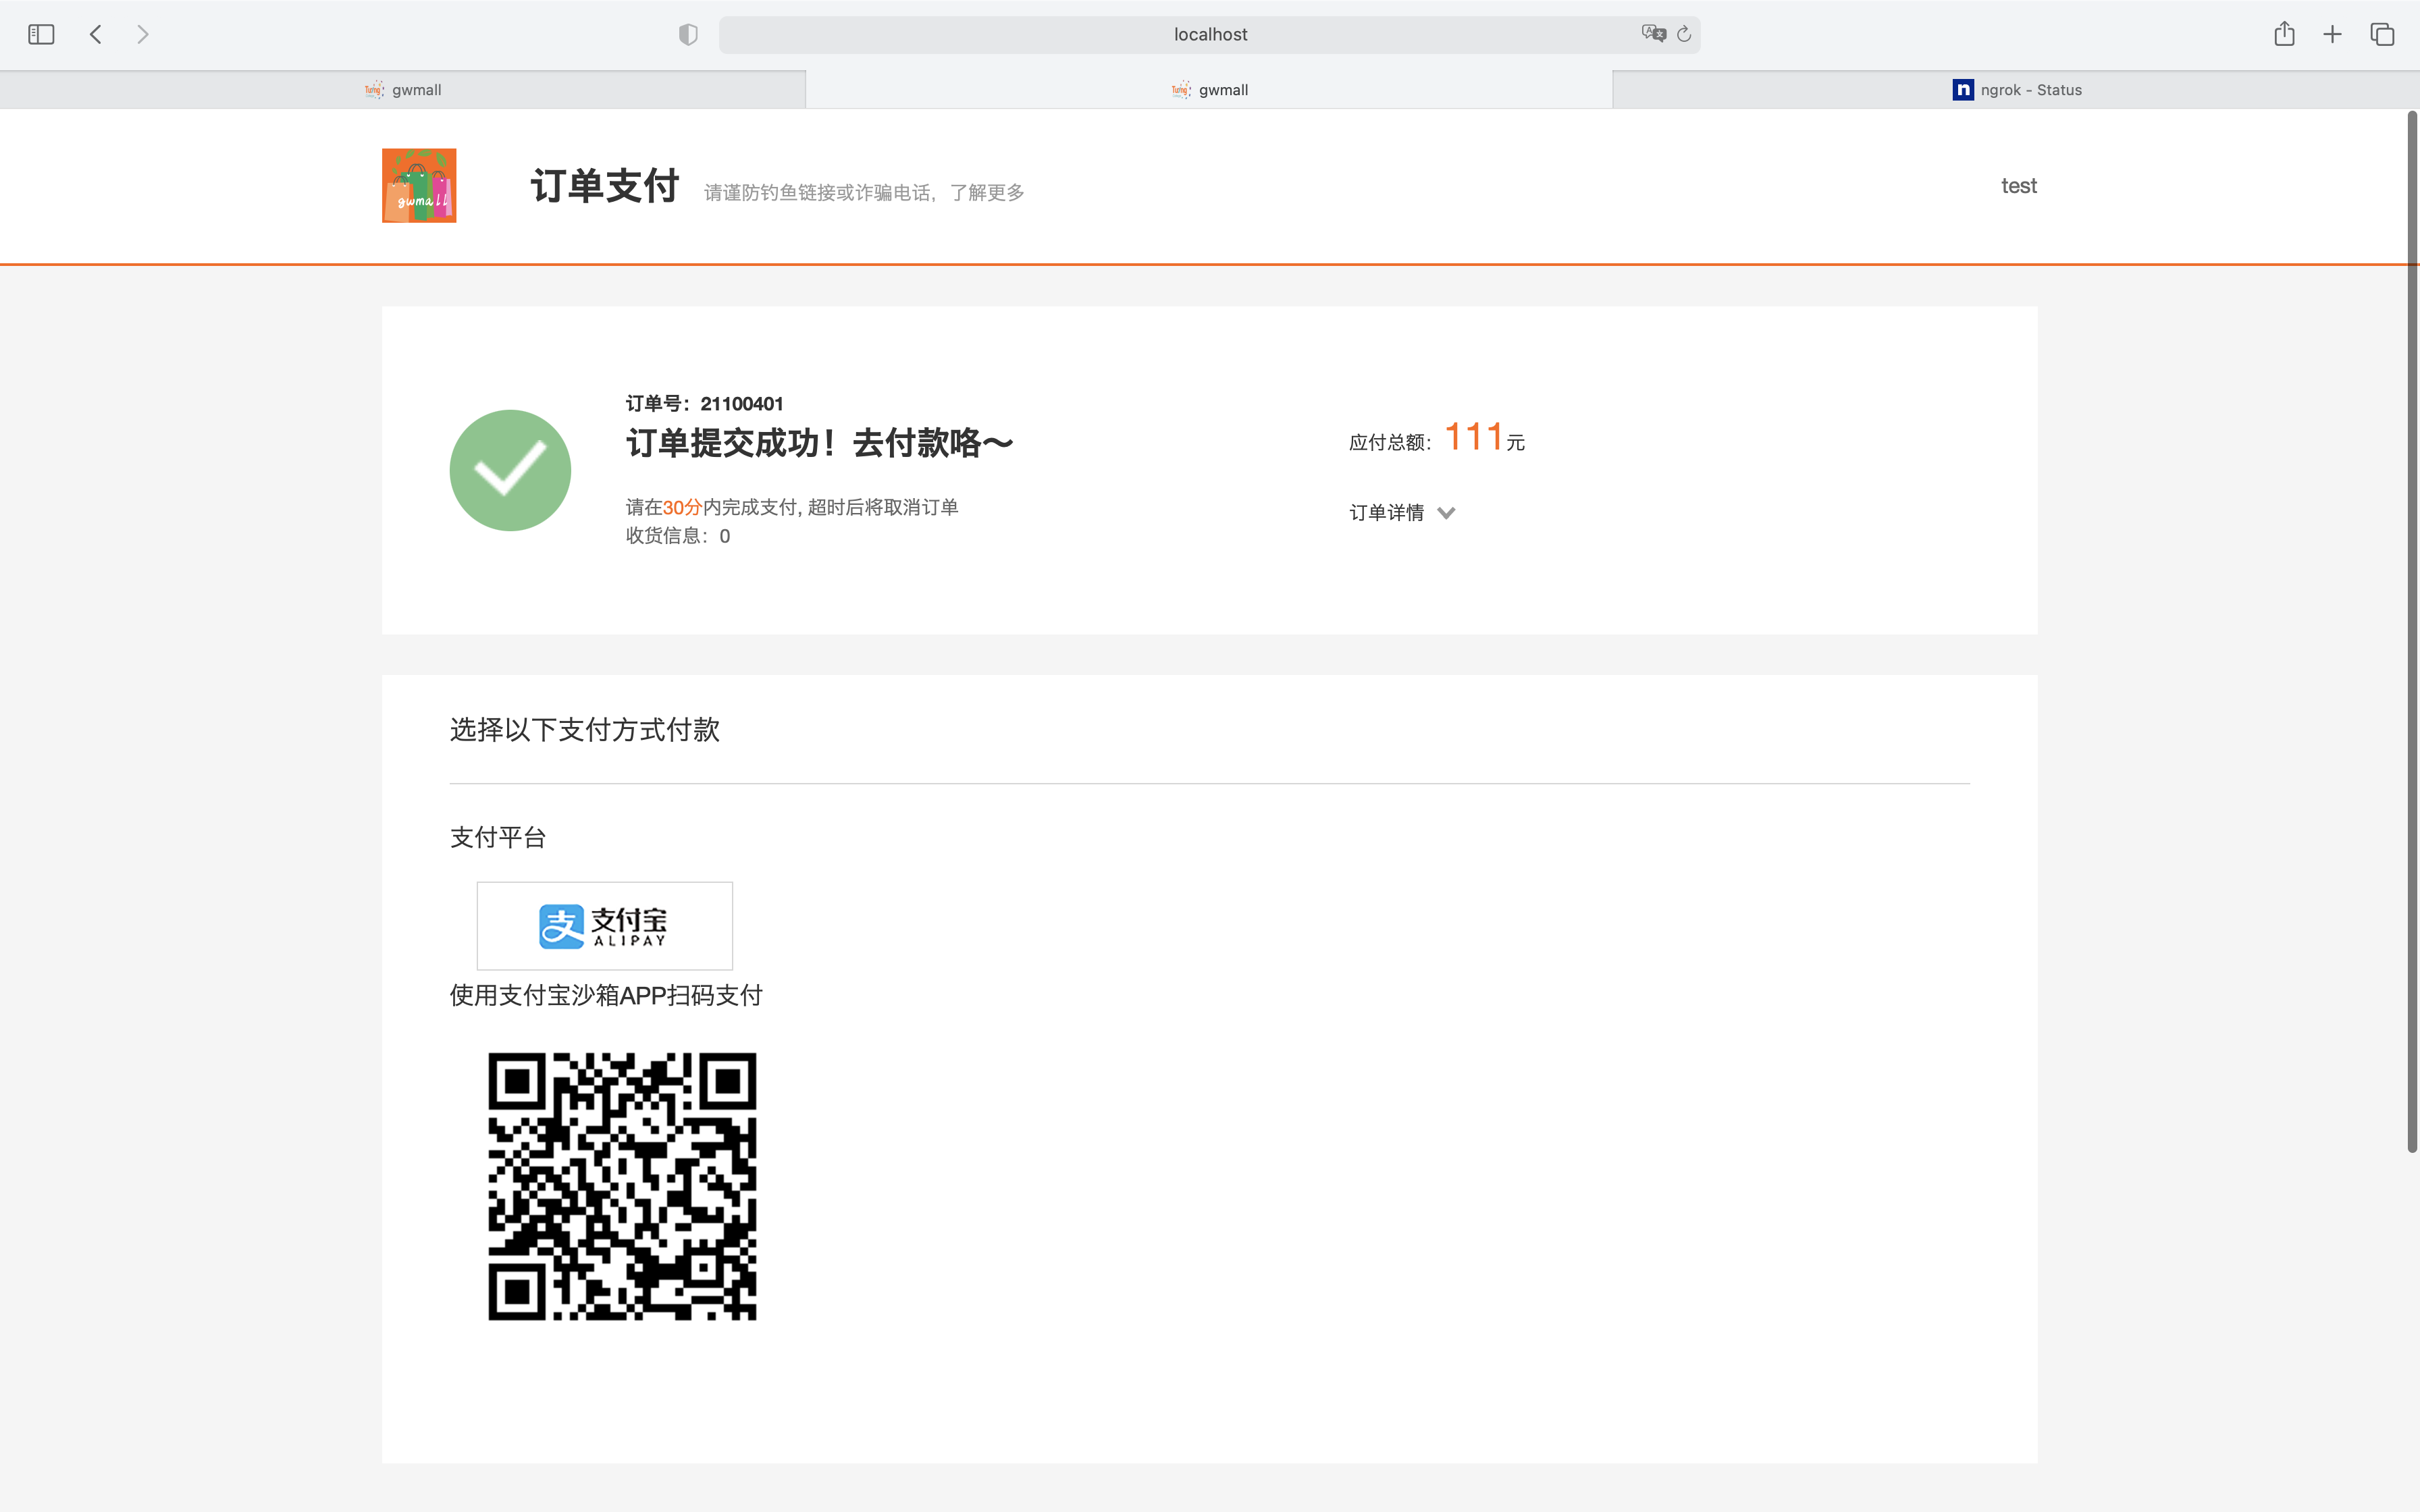Open the Share menu icon

(2284, 34)
